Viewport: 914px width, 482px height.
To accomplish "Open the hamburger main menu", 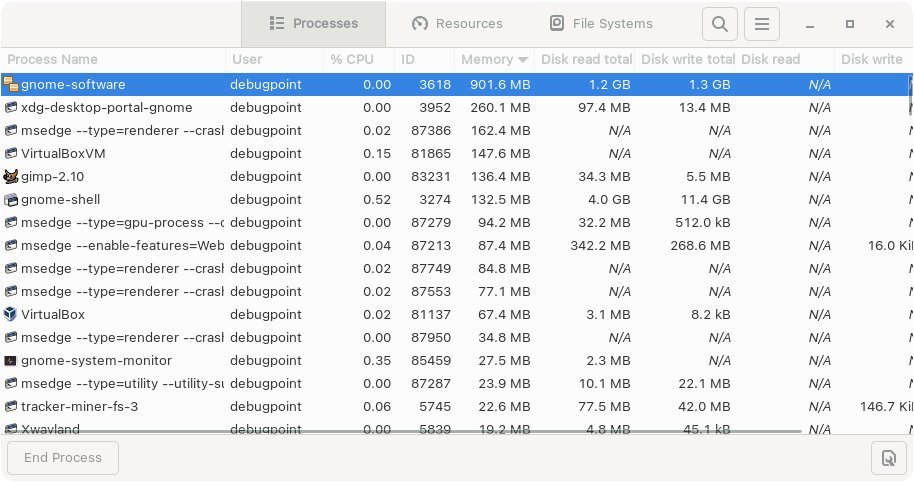I will click(x=761, y=24).
